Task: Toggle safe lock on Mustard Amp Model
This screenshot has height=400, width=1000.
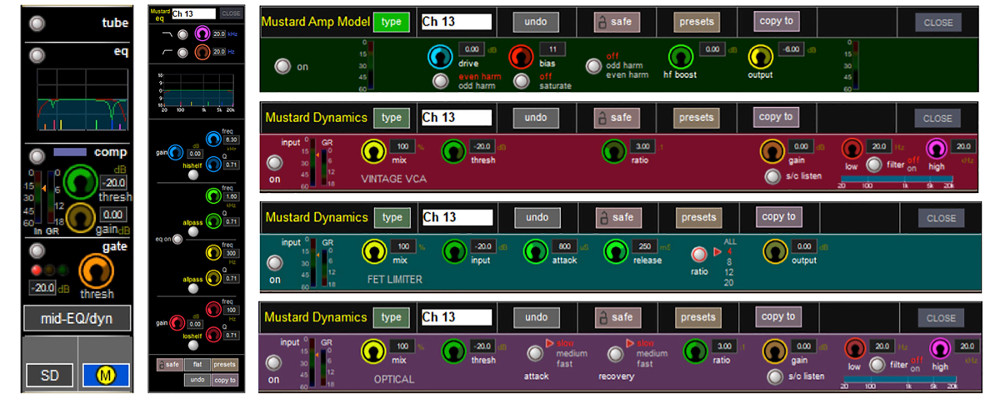Action: click(x=617, y=22)
